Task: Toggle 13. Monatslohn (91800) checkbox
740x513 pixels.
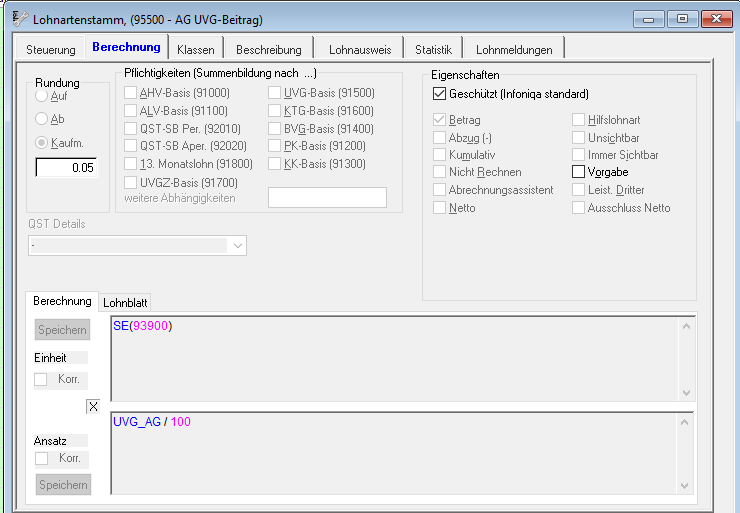Action: pyautogui.click(x=130, y=164)
